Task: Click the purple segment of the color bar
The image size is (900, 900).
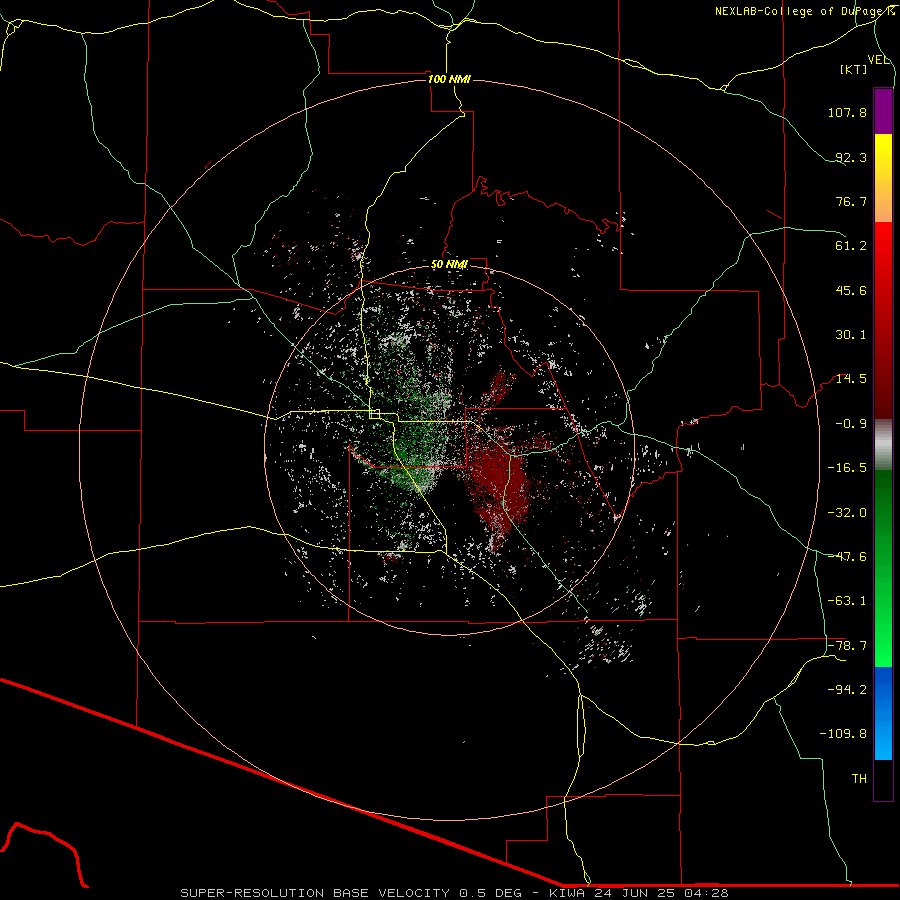Action: click(883, 111)
